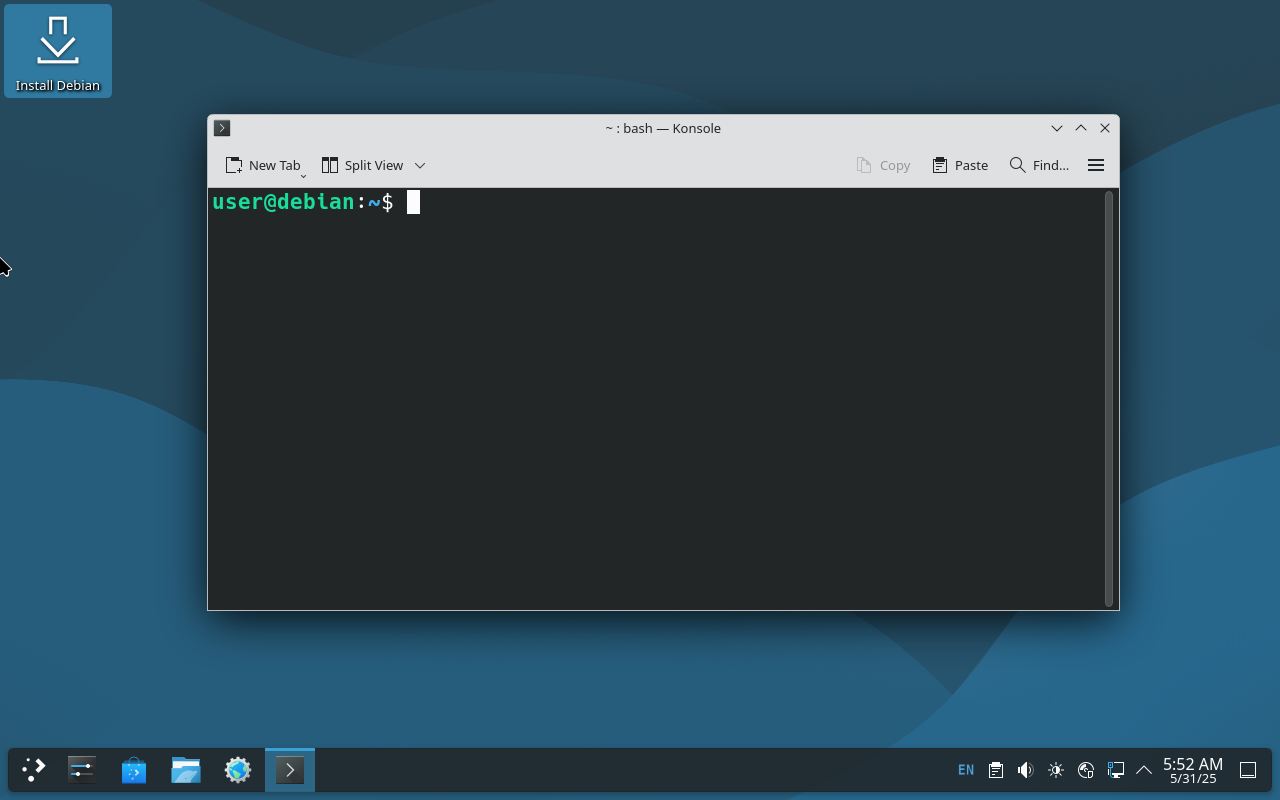Click the EN keyboard layout indicator
Screen dimensions: 1280x800
[x=966, y=769]
